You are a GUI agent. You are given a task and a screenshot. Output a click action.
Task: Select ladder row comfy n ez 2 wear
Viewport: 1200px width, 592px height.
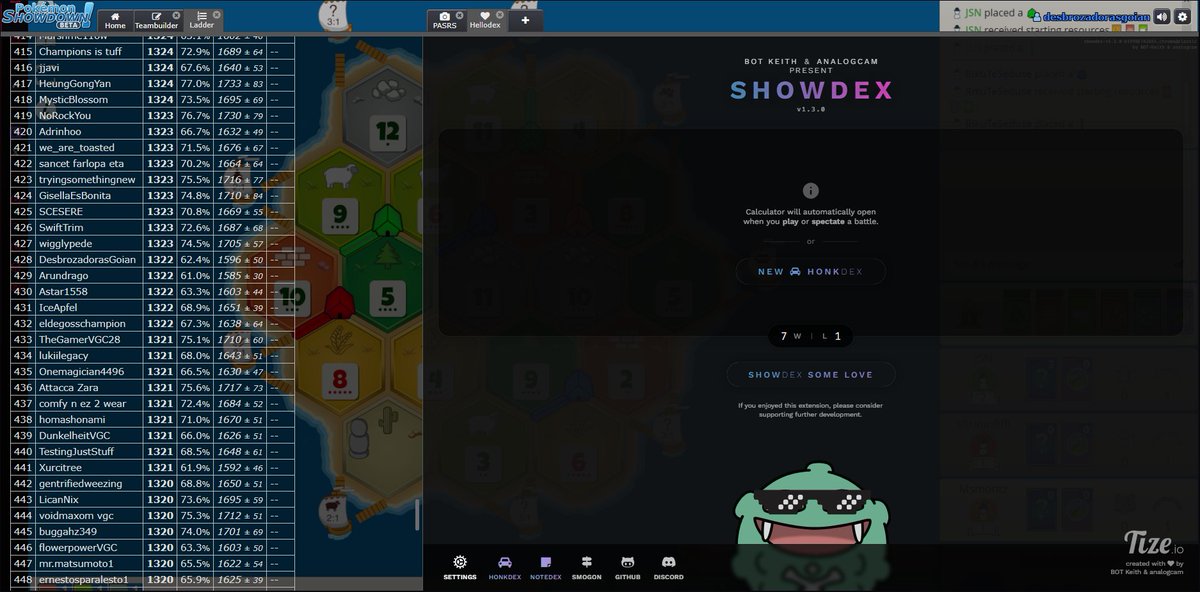(153, 403)
